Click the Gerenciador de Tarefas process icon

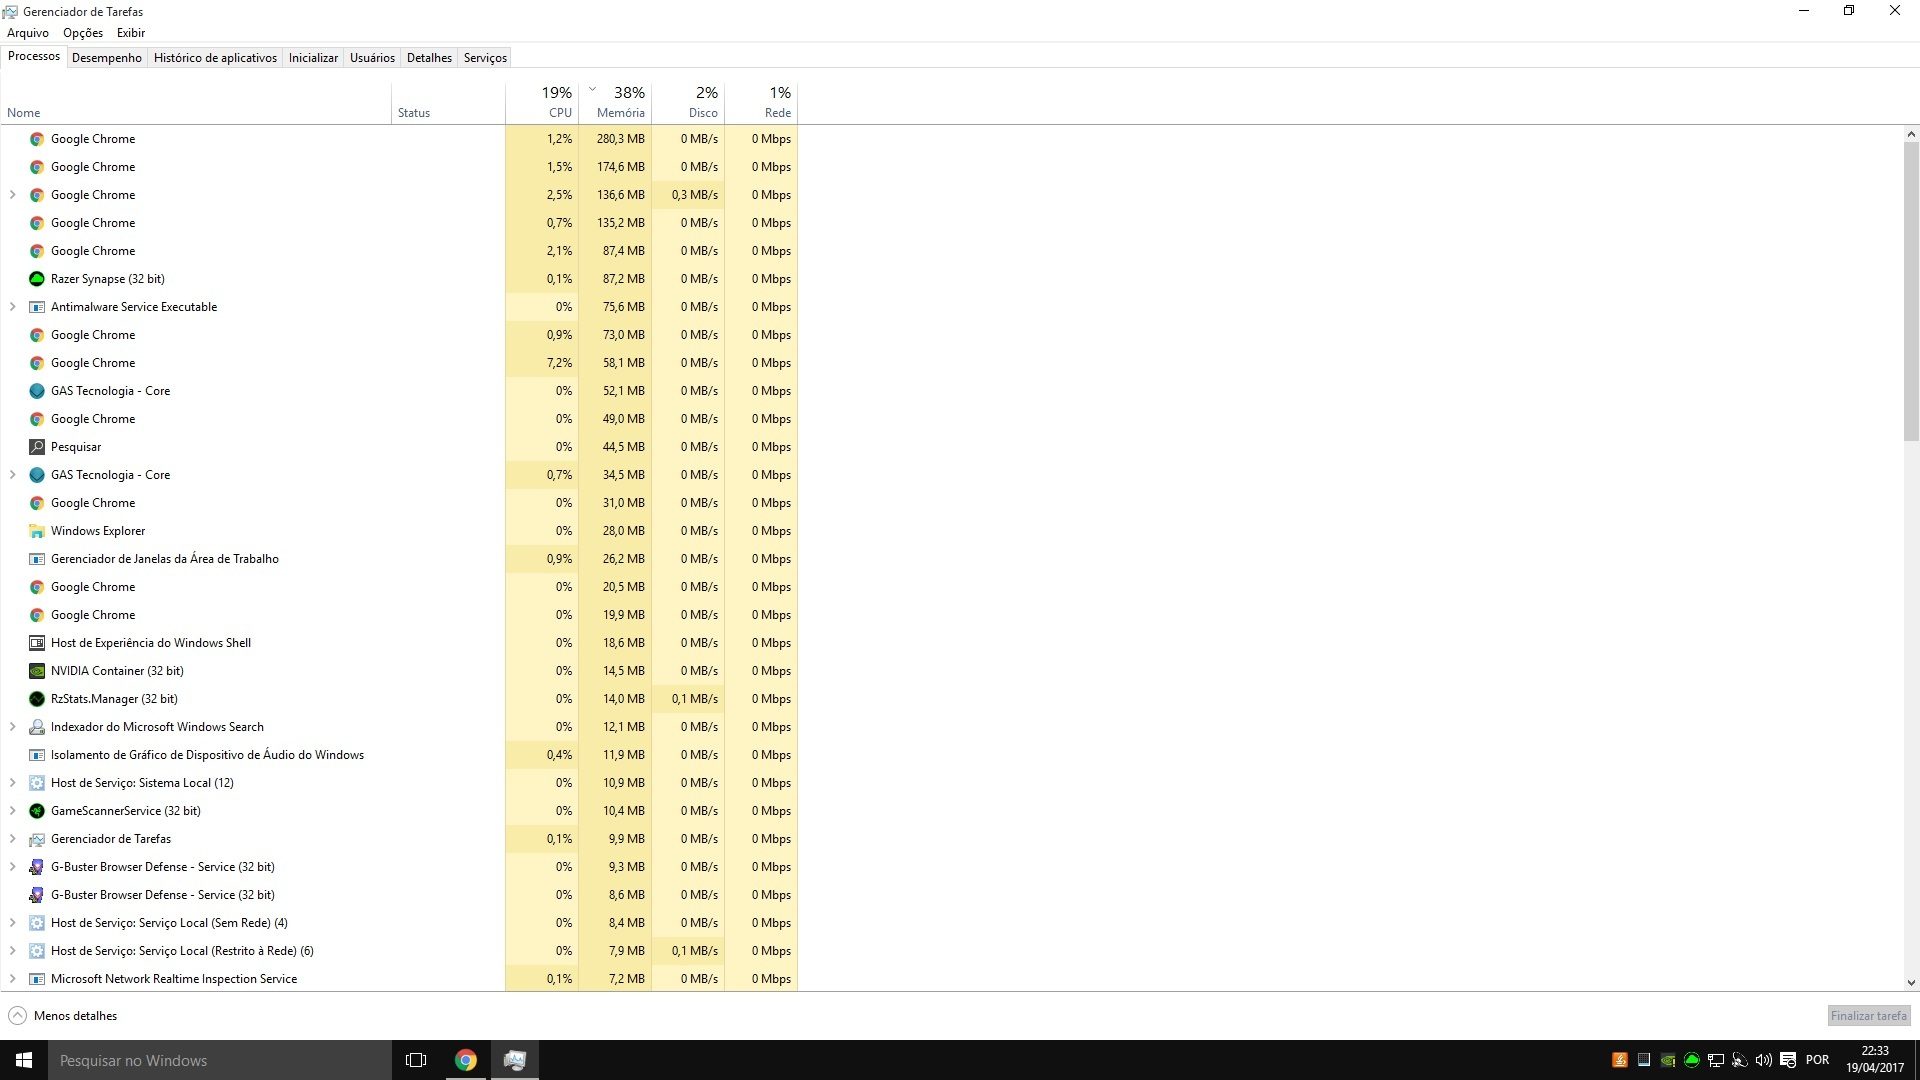[x=37, y=839]
